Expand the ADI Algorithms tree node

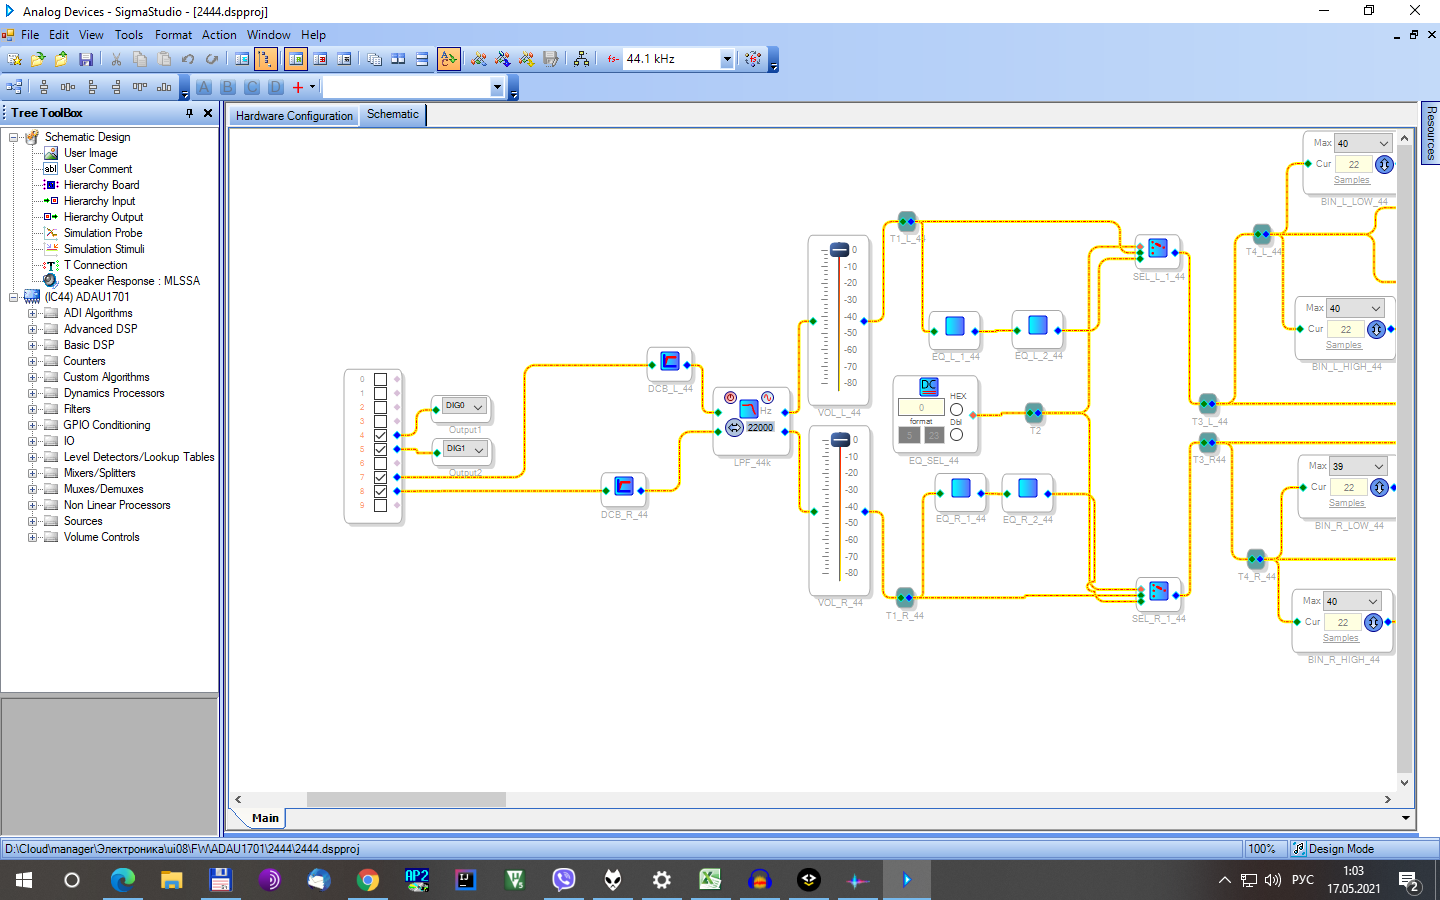coord(32,313)
